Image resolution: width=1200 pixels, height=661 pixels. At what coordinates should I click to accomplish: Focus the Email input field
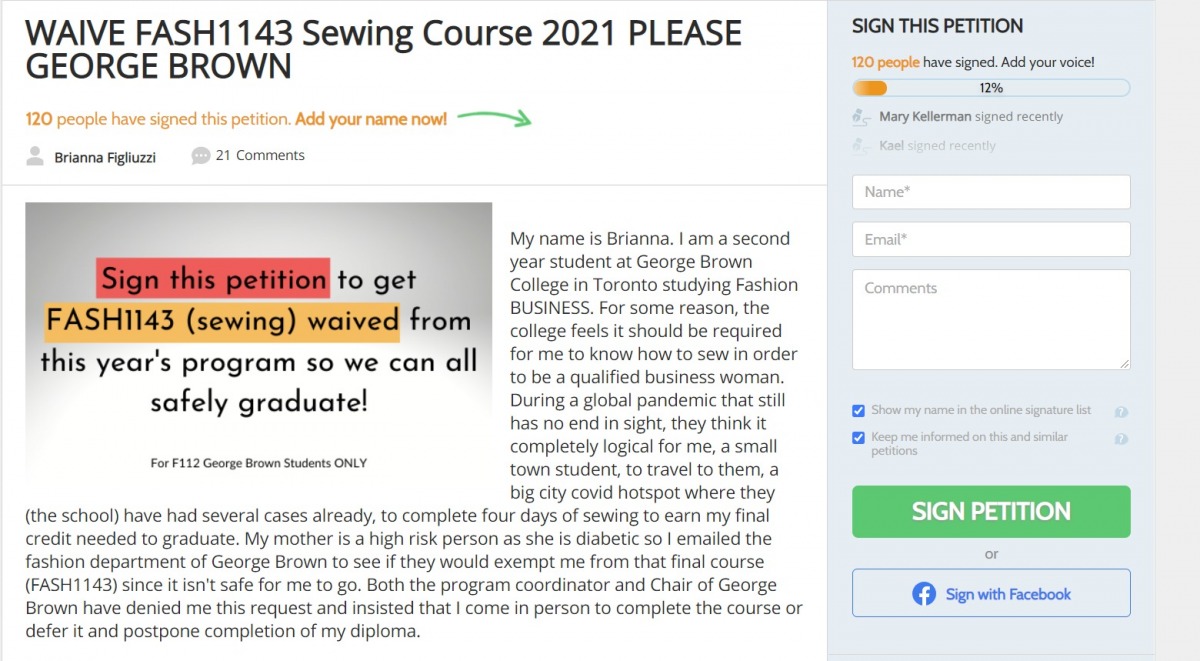(x=991, y=239)
